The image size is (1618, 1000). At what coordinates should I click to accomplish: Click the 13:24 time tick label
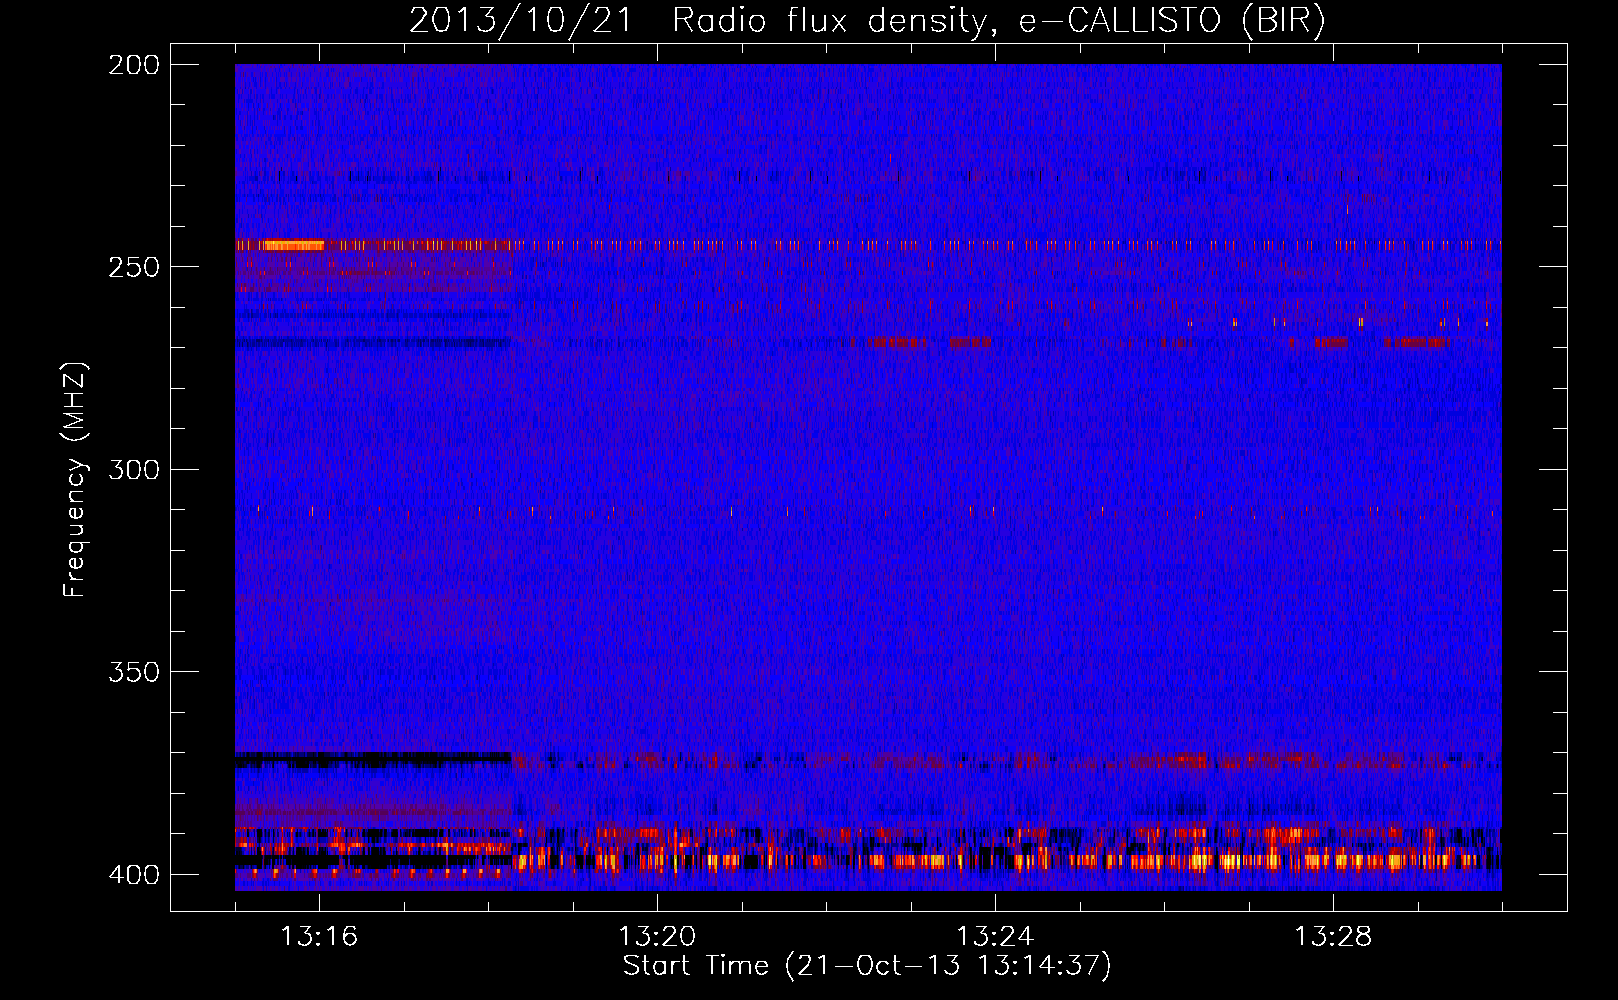[x=995, y=937]
